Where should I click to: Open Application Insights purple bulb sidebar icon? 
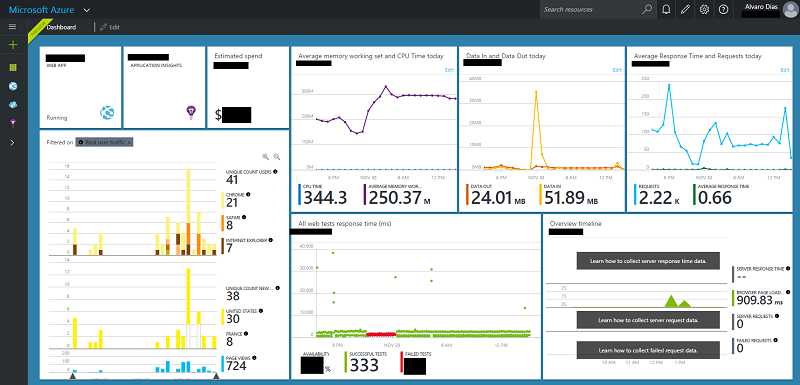pos(13,122)
